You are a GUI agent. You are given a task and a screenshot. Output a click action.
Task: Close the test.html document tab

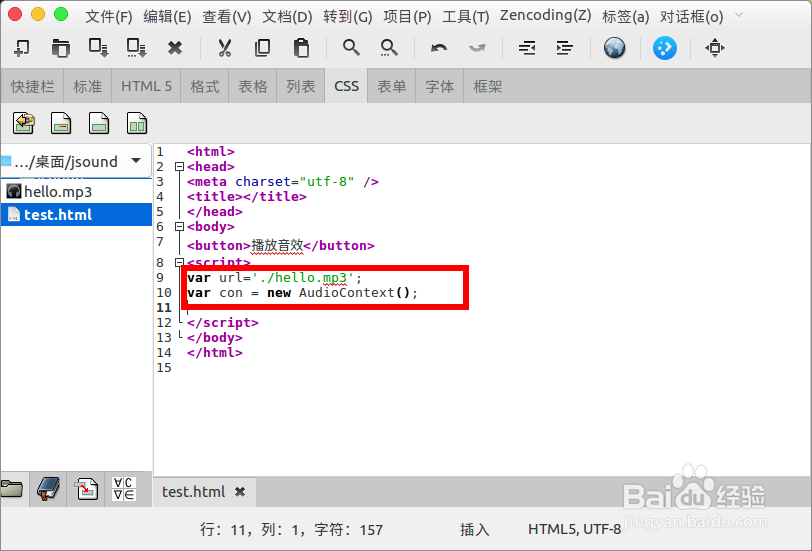(240, 492)
